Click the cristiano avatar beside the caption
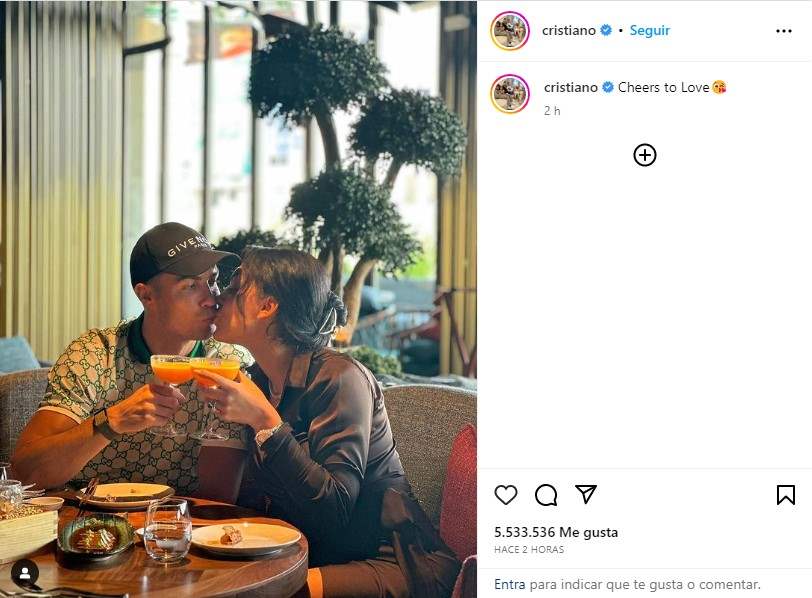This screenshot has width=812, height=598. tap(510, 94)
